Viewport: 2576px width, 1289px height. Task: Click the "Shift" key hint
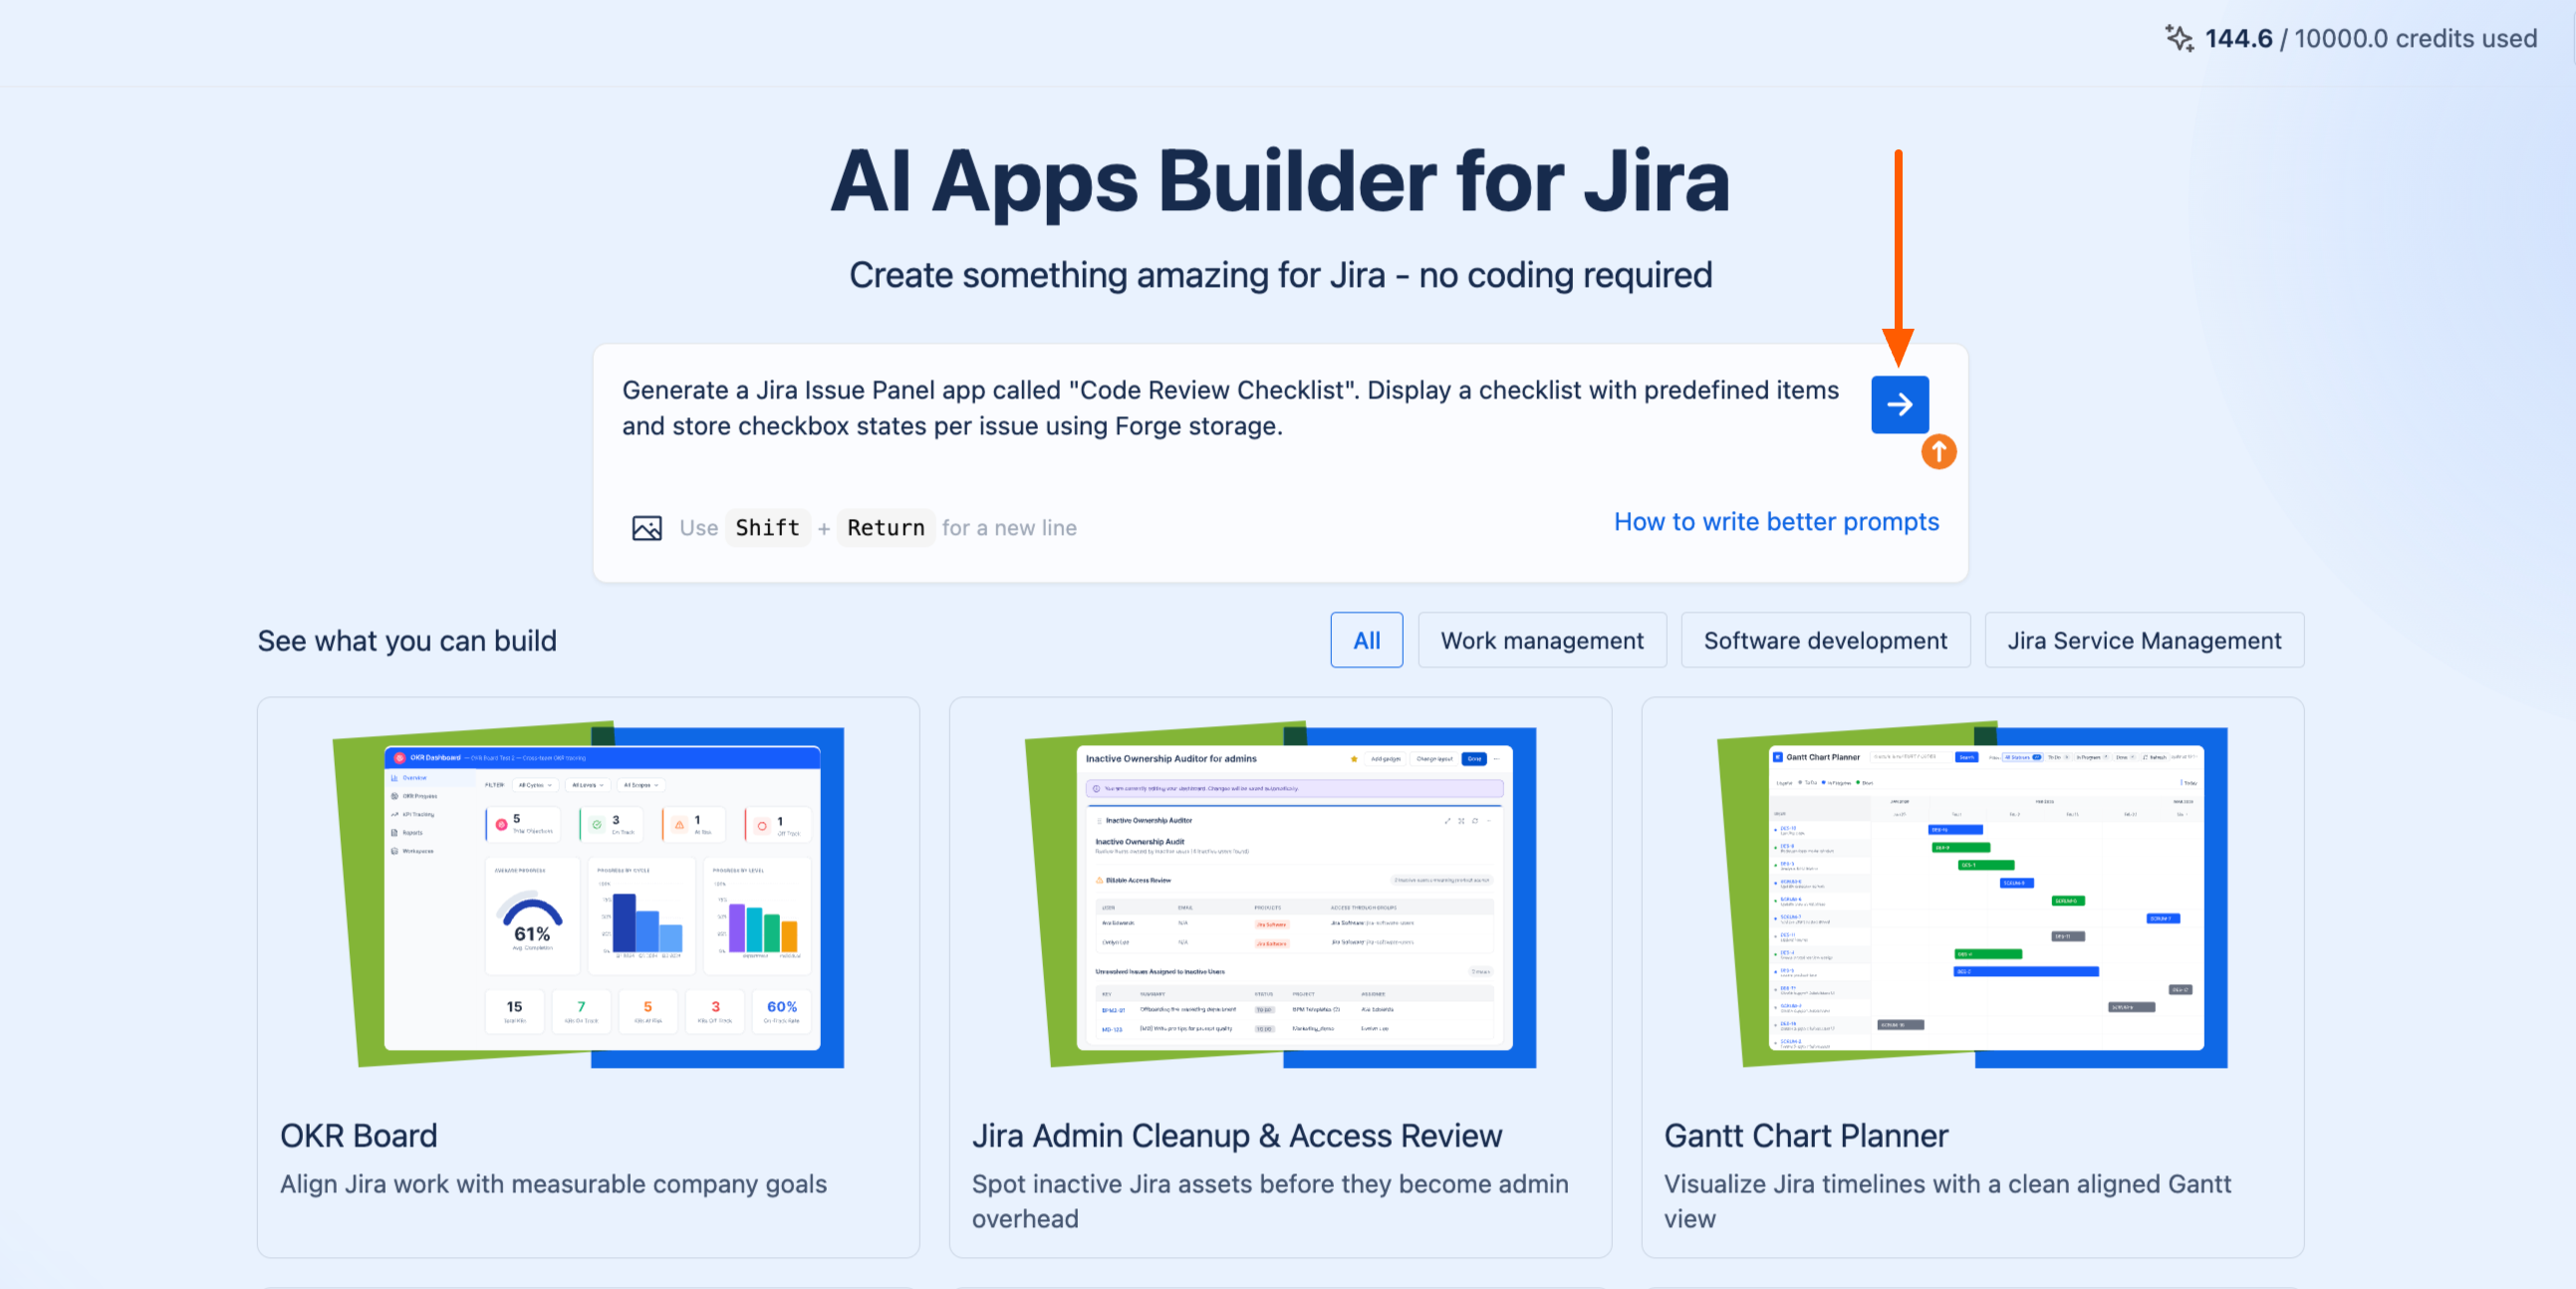coord(767,527)
